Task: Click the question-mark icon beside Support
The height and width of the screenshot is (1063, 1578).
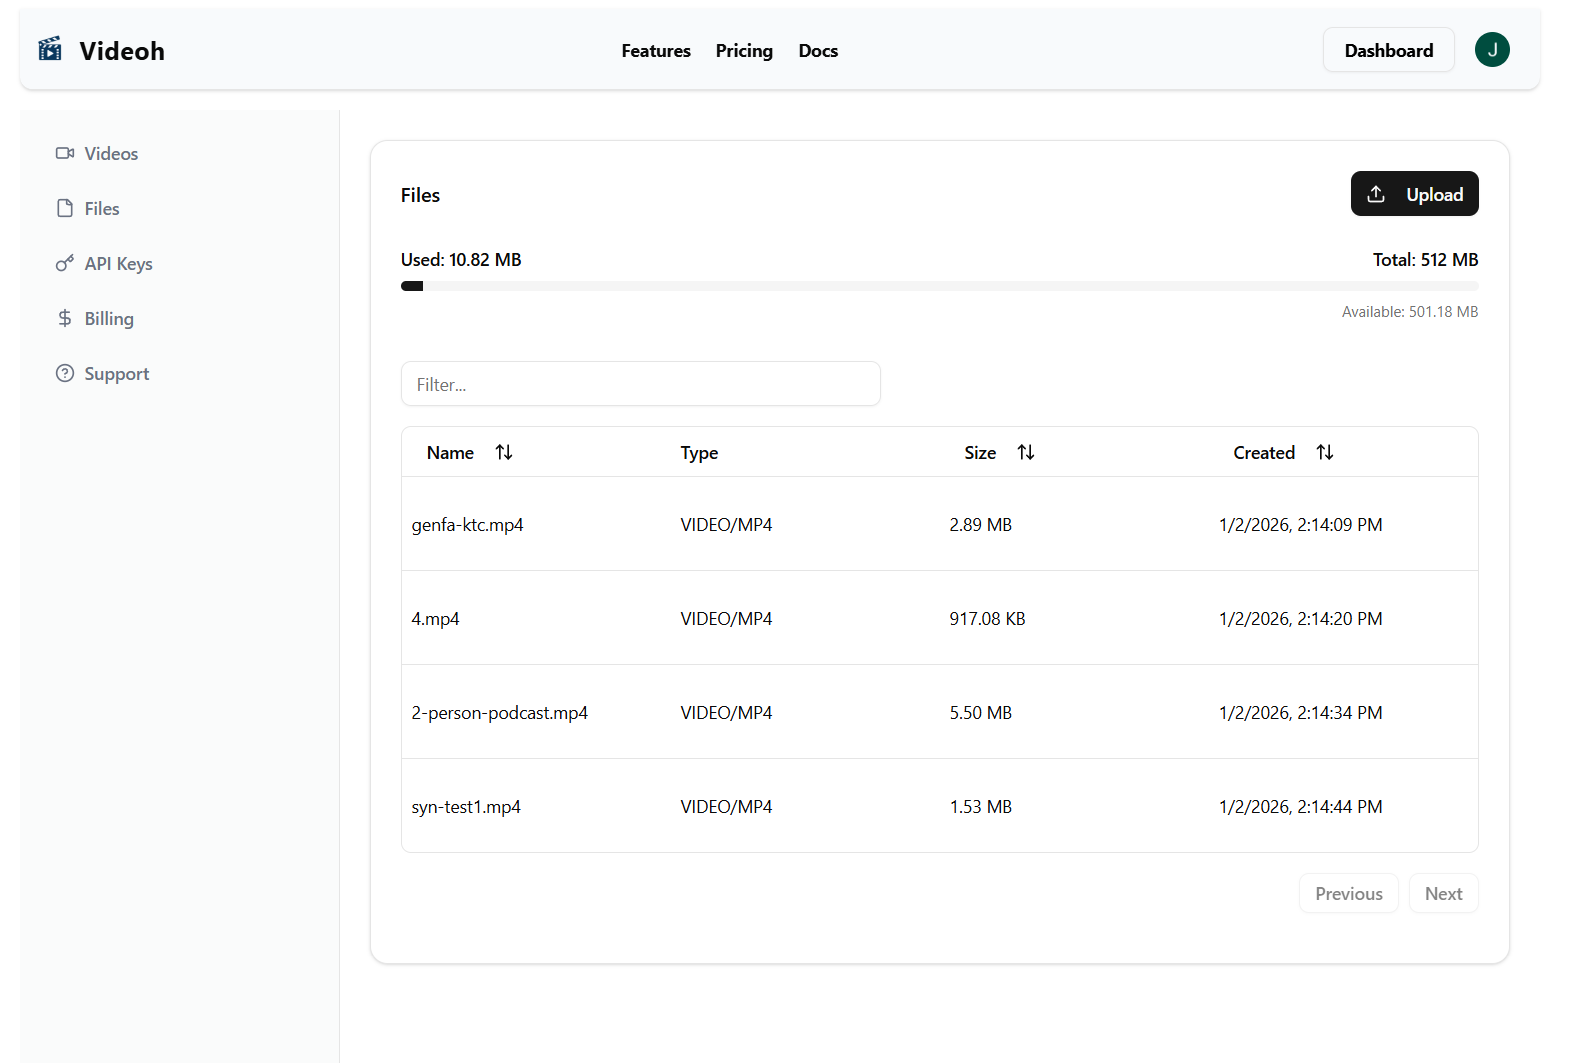Action: click(x=65, y=373)
